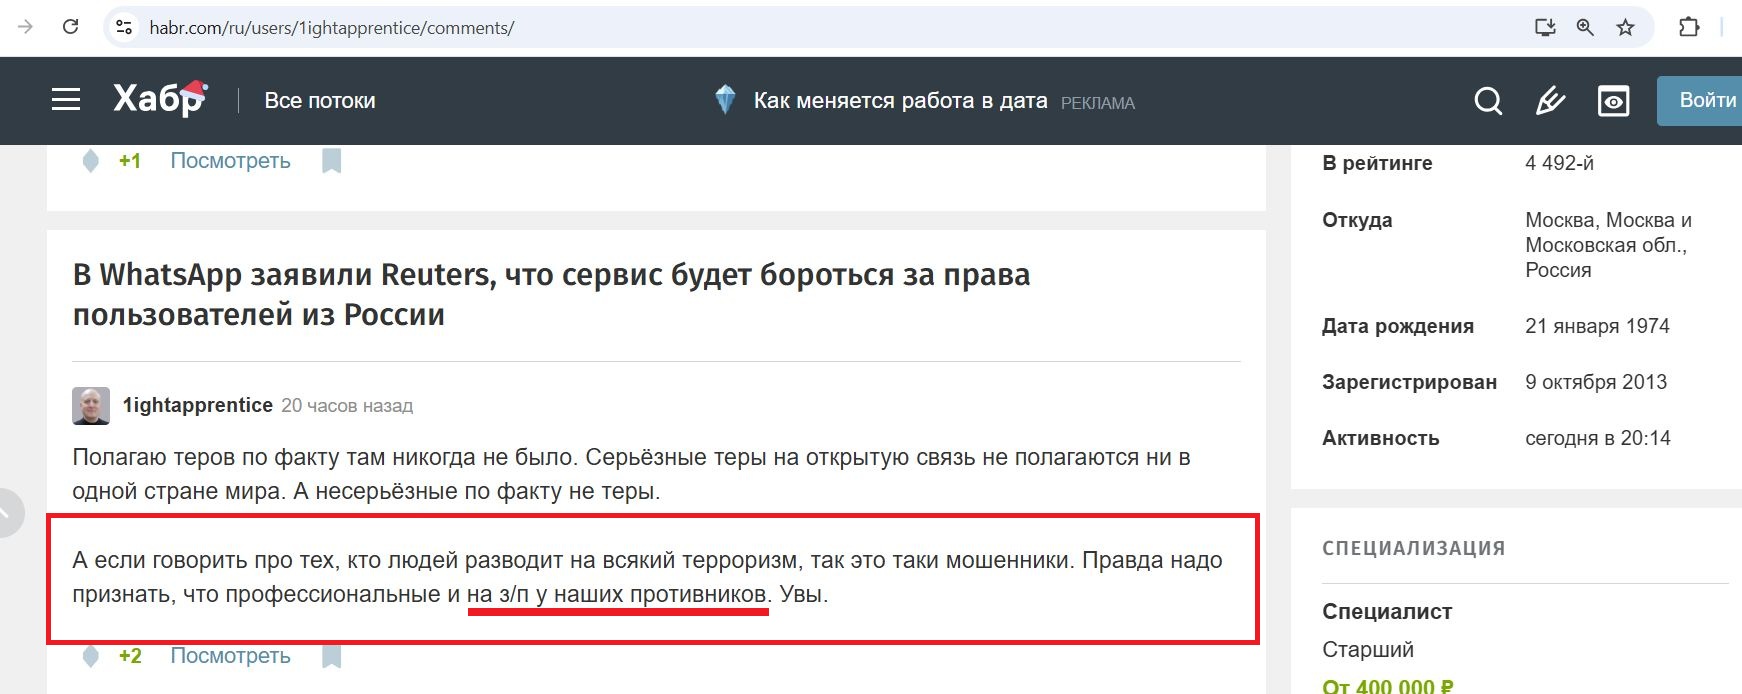Click Посмотреть next to the +1 rating
The height and width of the screenshot is (694, 1742).
[230, 161]
